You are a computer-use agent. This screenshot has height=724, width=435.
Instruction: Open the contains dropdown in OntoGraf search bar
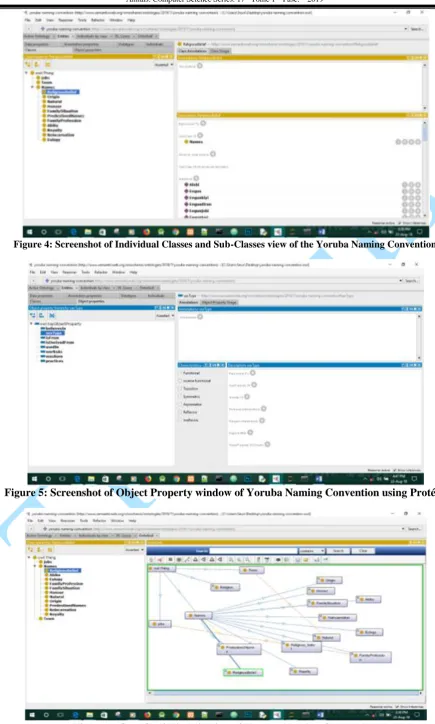(x=312, y=551)
